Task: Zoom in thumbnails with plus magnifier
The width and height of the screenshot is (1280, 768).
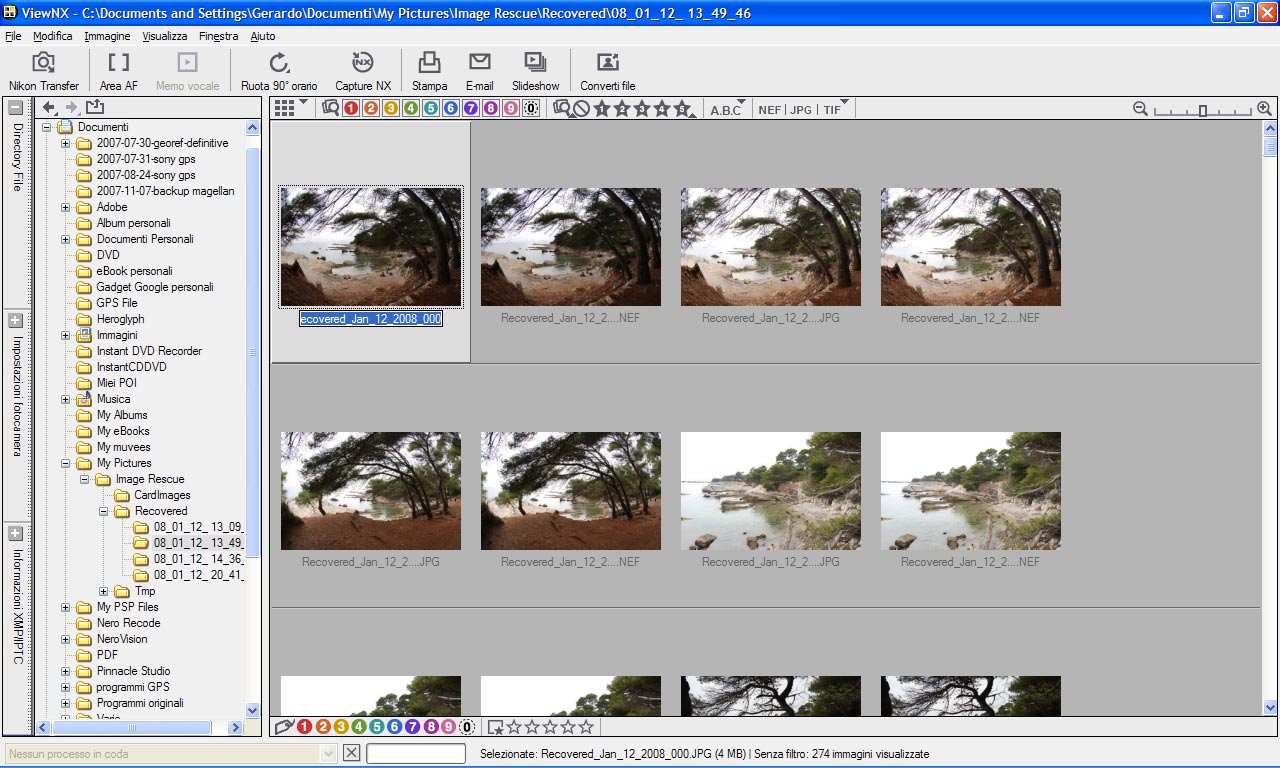Action: coord(1264,109)
